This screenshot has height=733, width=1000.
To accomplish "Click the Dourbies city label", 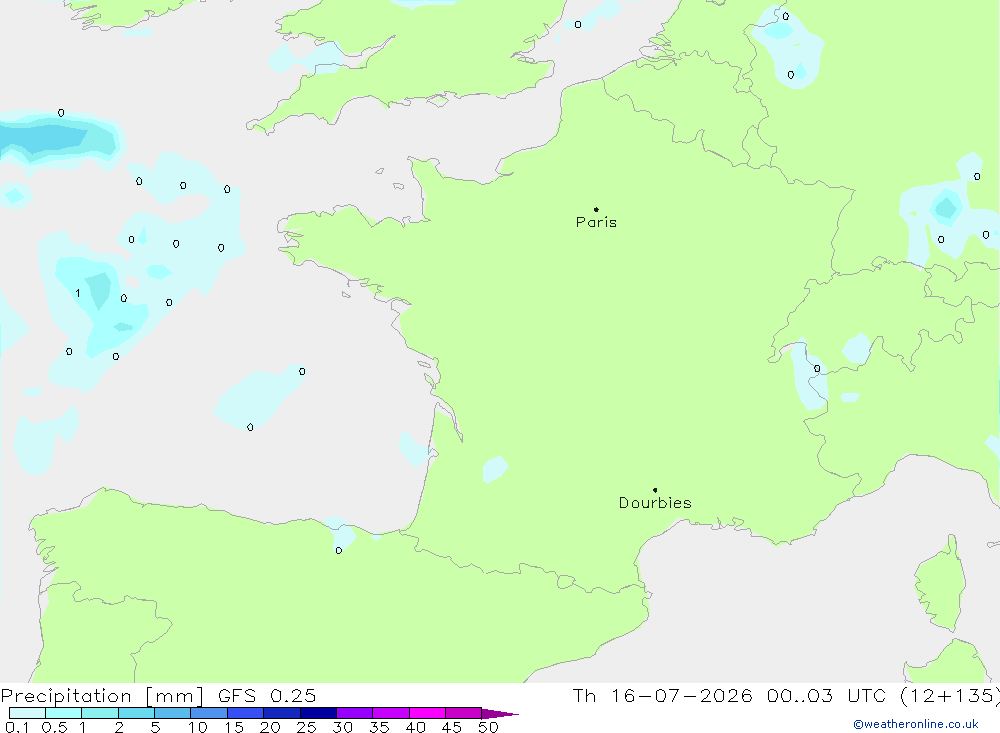I will pos(655,503).
